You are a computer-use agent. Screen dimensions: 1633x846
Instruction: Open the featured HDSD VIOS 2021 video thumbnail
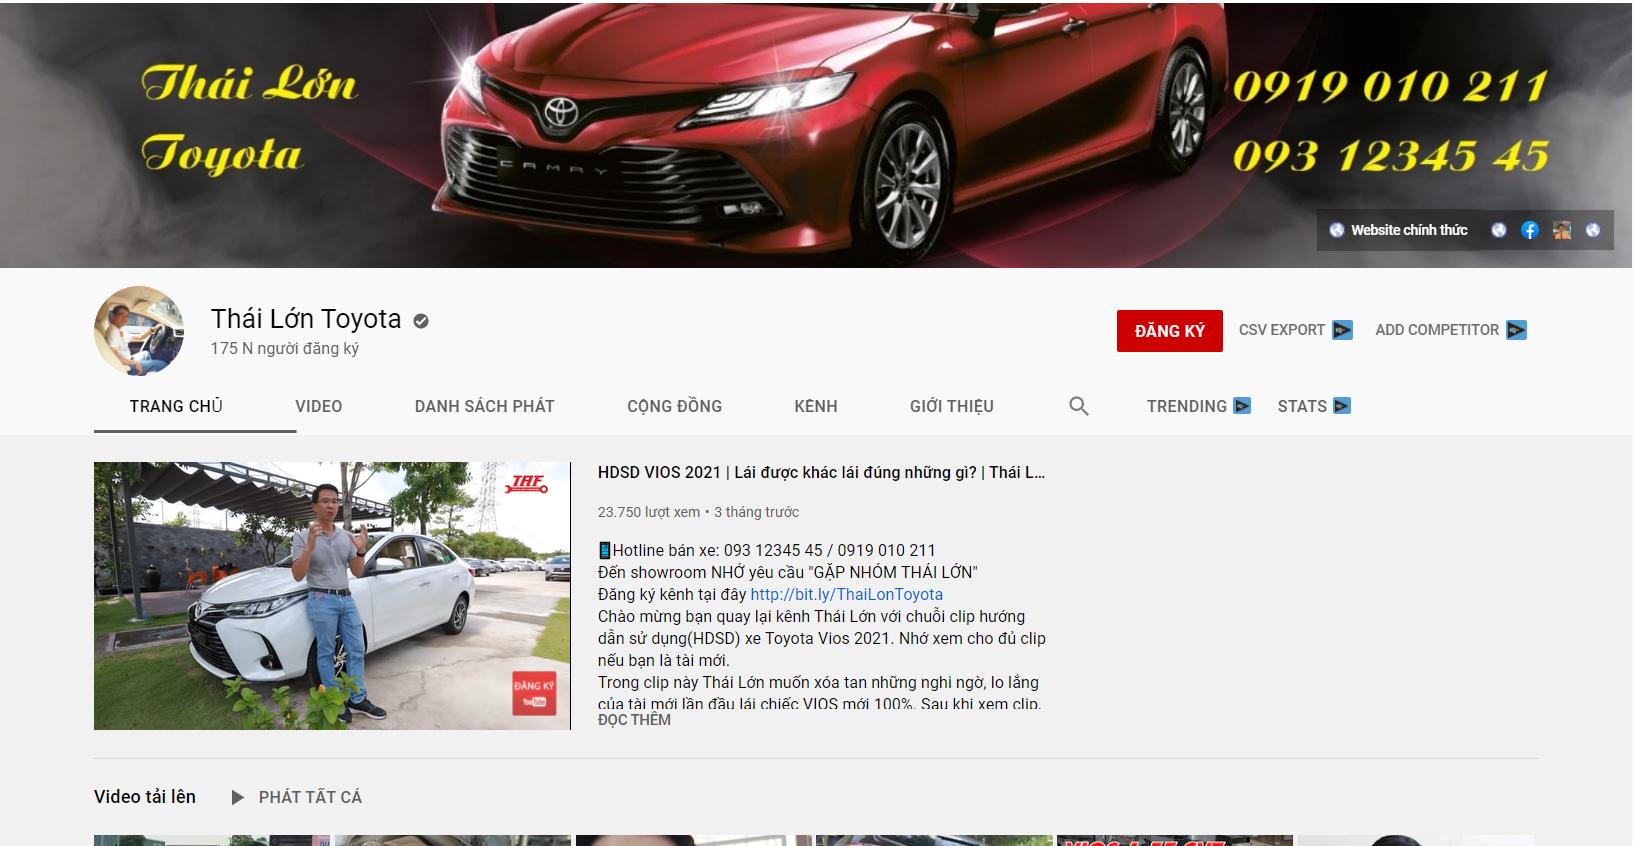pos(332,595)
